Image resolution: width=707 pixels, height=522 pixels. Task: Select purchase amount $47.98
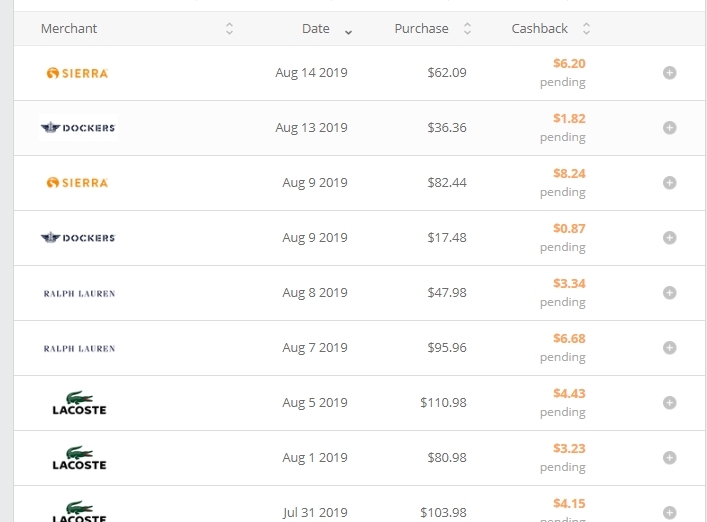pos(447,293)
